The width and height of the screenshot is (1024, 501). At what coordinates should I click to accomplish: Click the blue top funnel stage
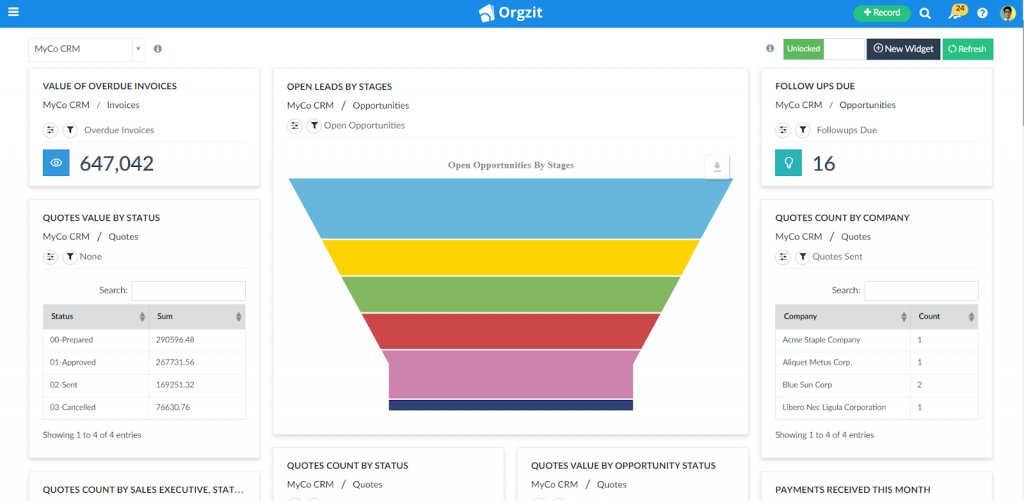pyautogui.click(x=511, y=208)
